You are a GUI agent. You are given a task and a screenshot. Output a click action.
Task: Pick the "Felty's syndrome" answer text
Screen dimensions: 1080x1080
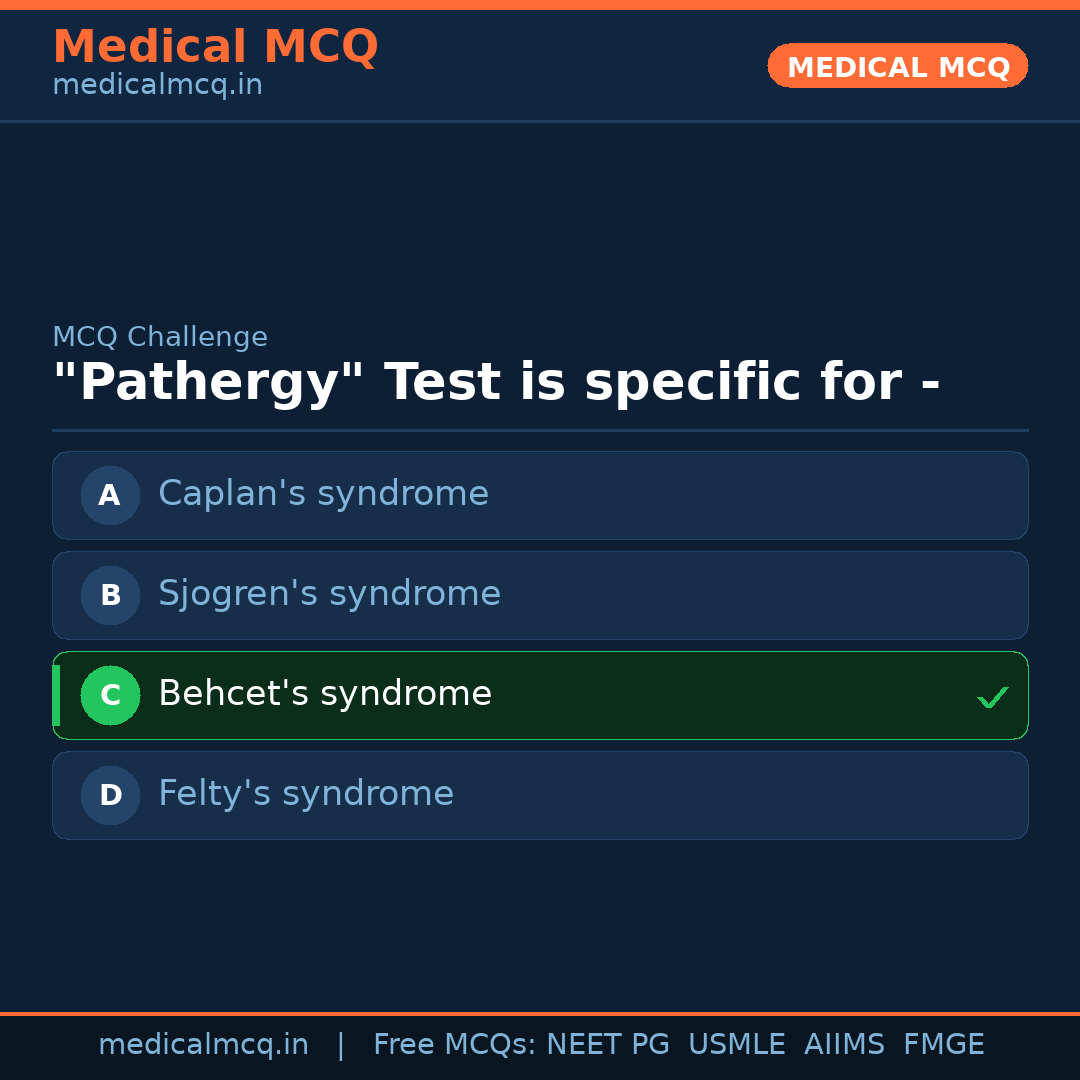coord(306,794)
